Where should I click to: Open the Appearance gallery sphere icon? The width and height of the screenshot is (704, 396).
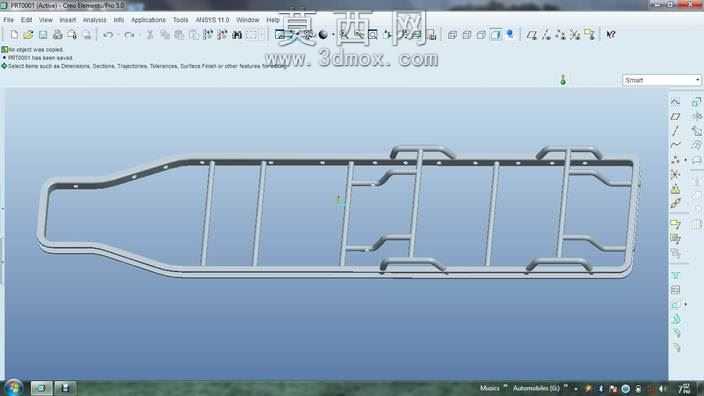[x=323, y=35]
